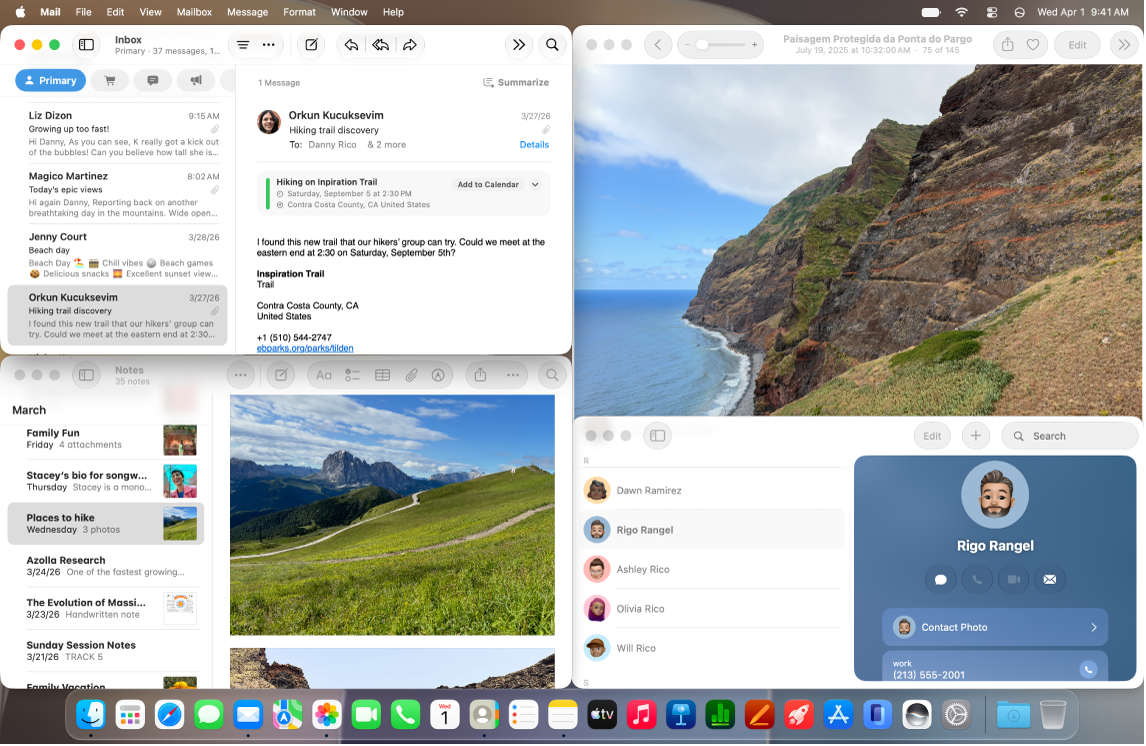Open Maps from the Dock
This screenshot has width=1146, height=746.
pos(287,715)
